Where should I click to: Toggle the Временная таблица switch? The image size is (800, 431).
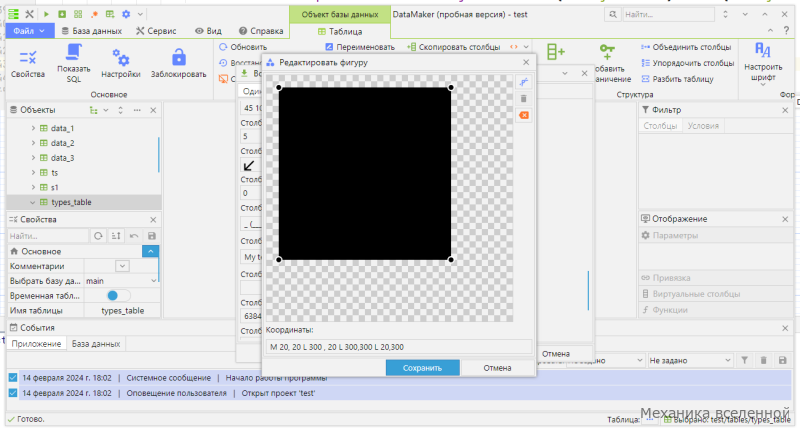tap(118, 296)
